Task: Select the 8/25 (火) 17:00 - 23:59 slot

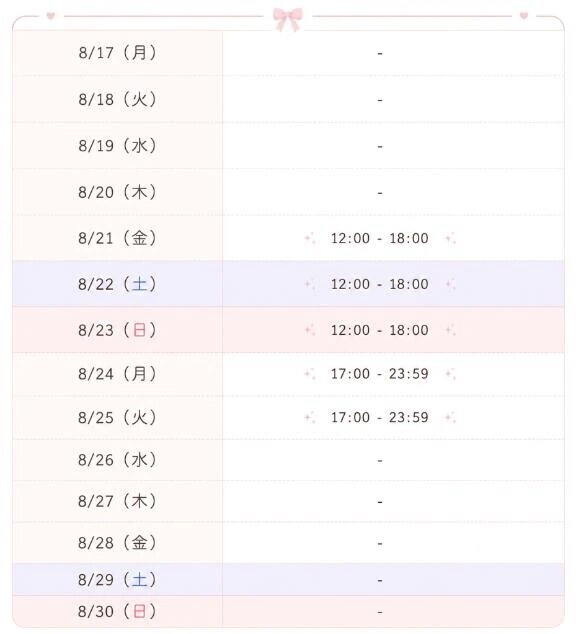Action: (380, 417)
